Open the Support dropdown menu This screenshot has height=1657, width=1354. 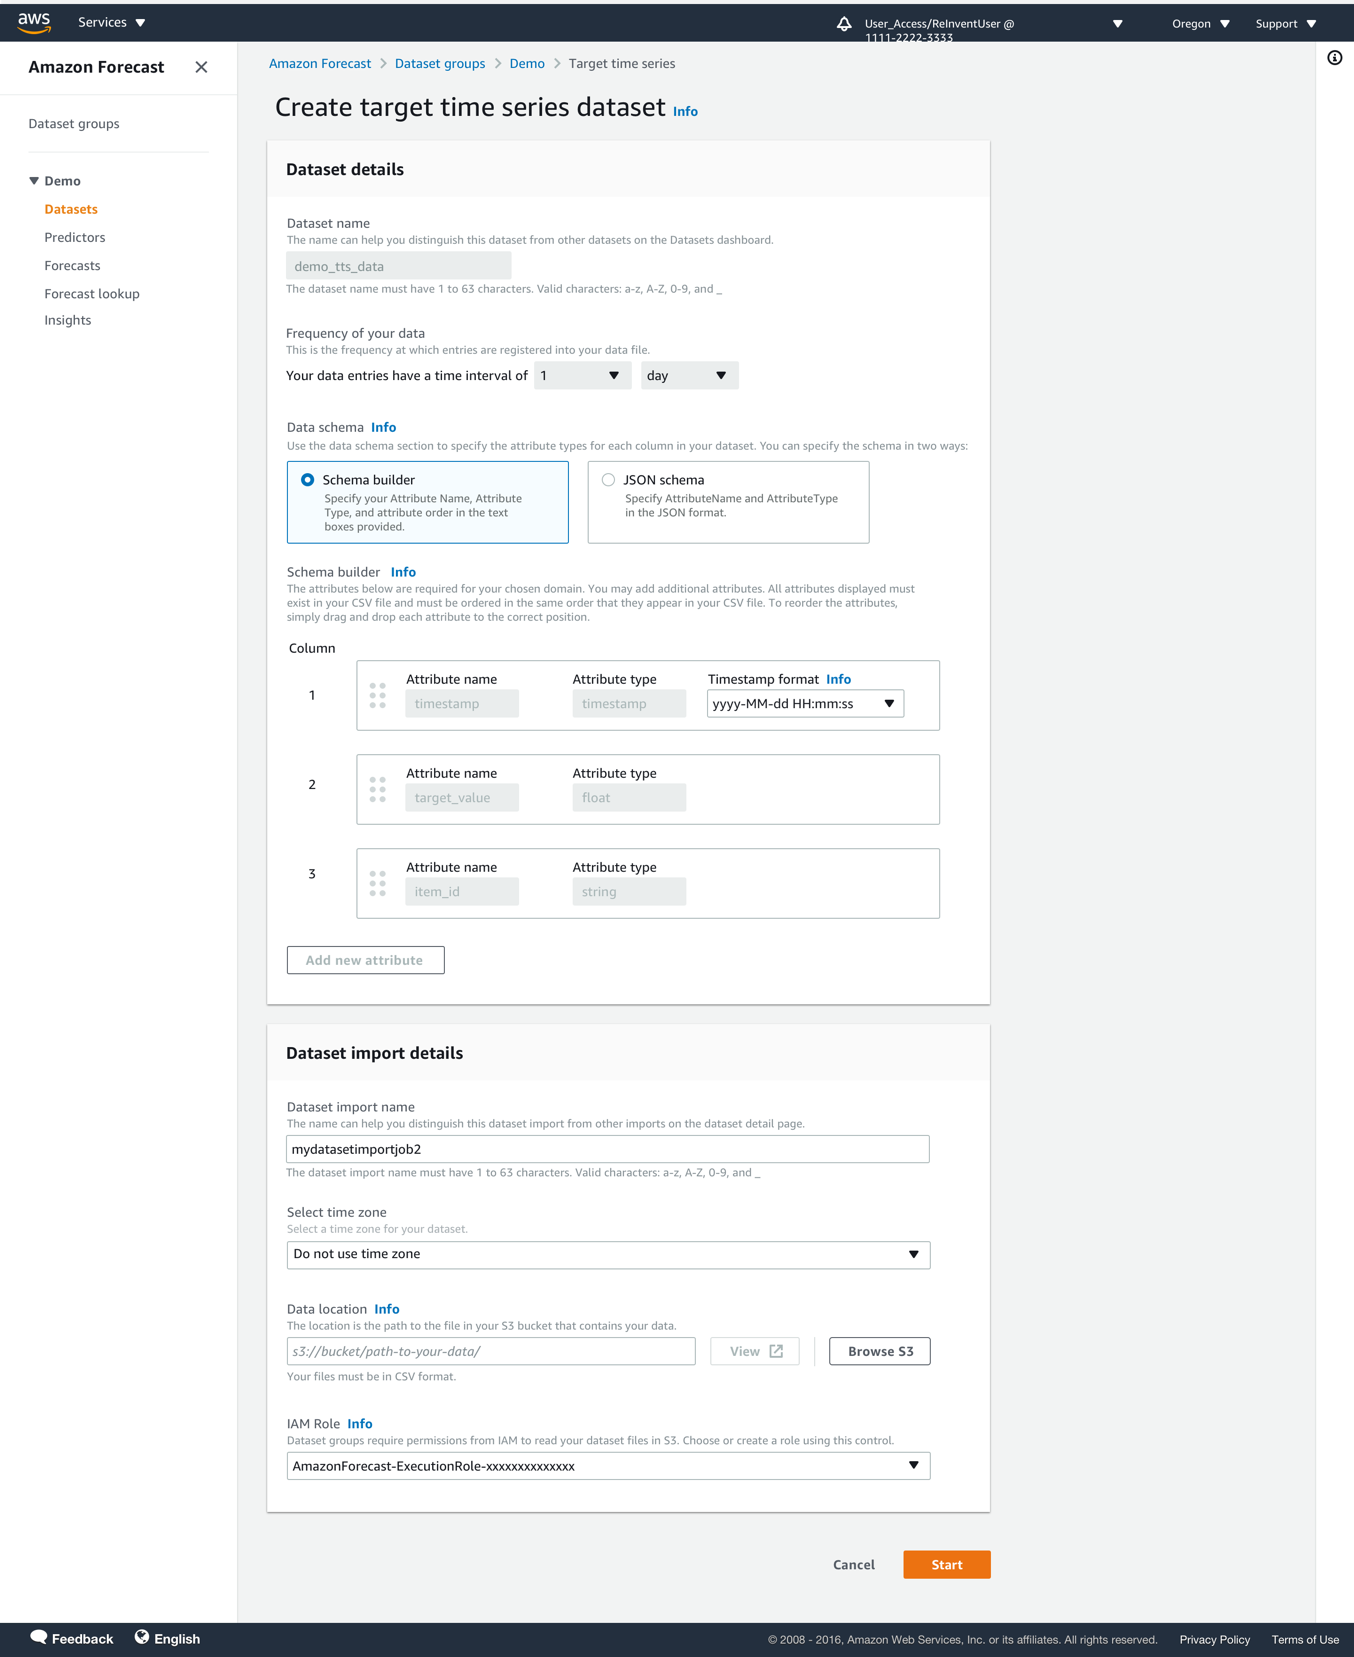pos(1286,23)
